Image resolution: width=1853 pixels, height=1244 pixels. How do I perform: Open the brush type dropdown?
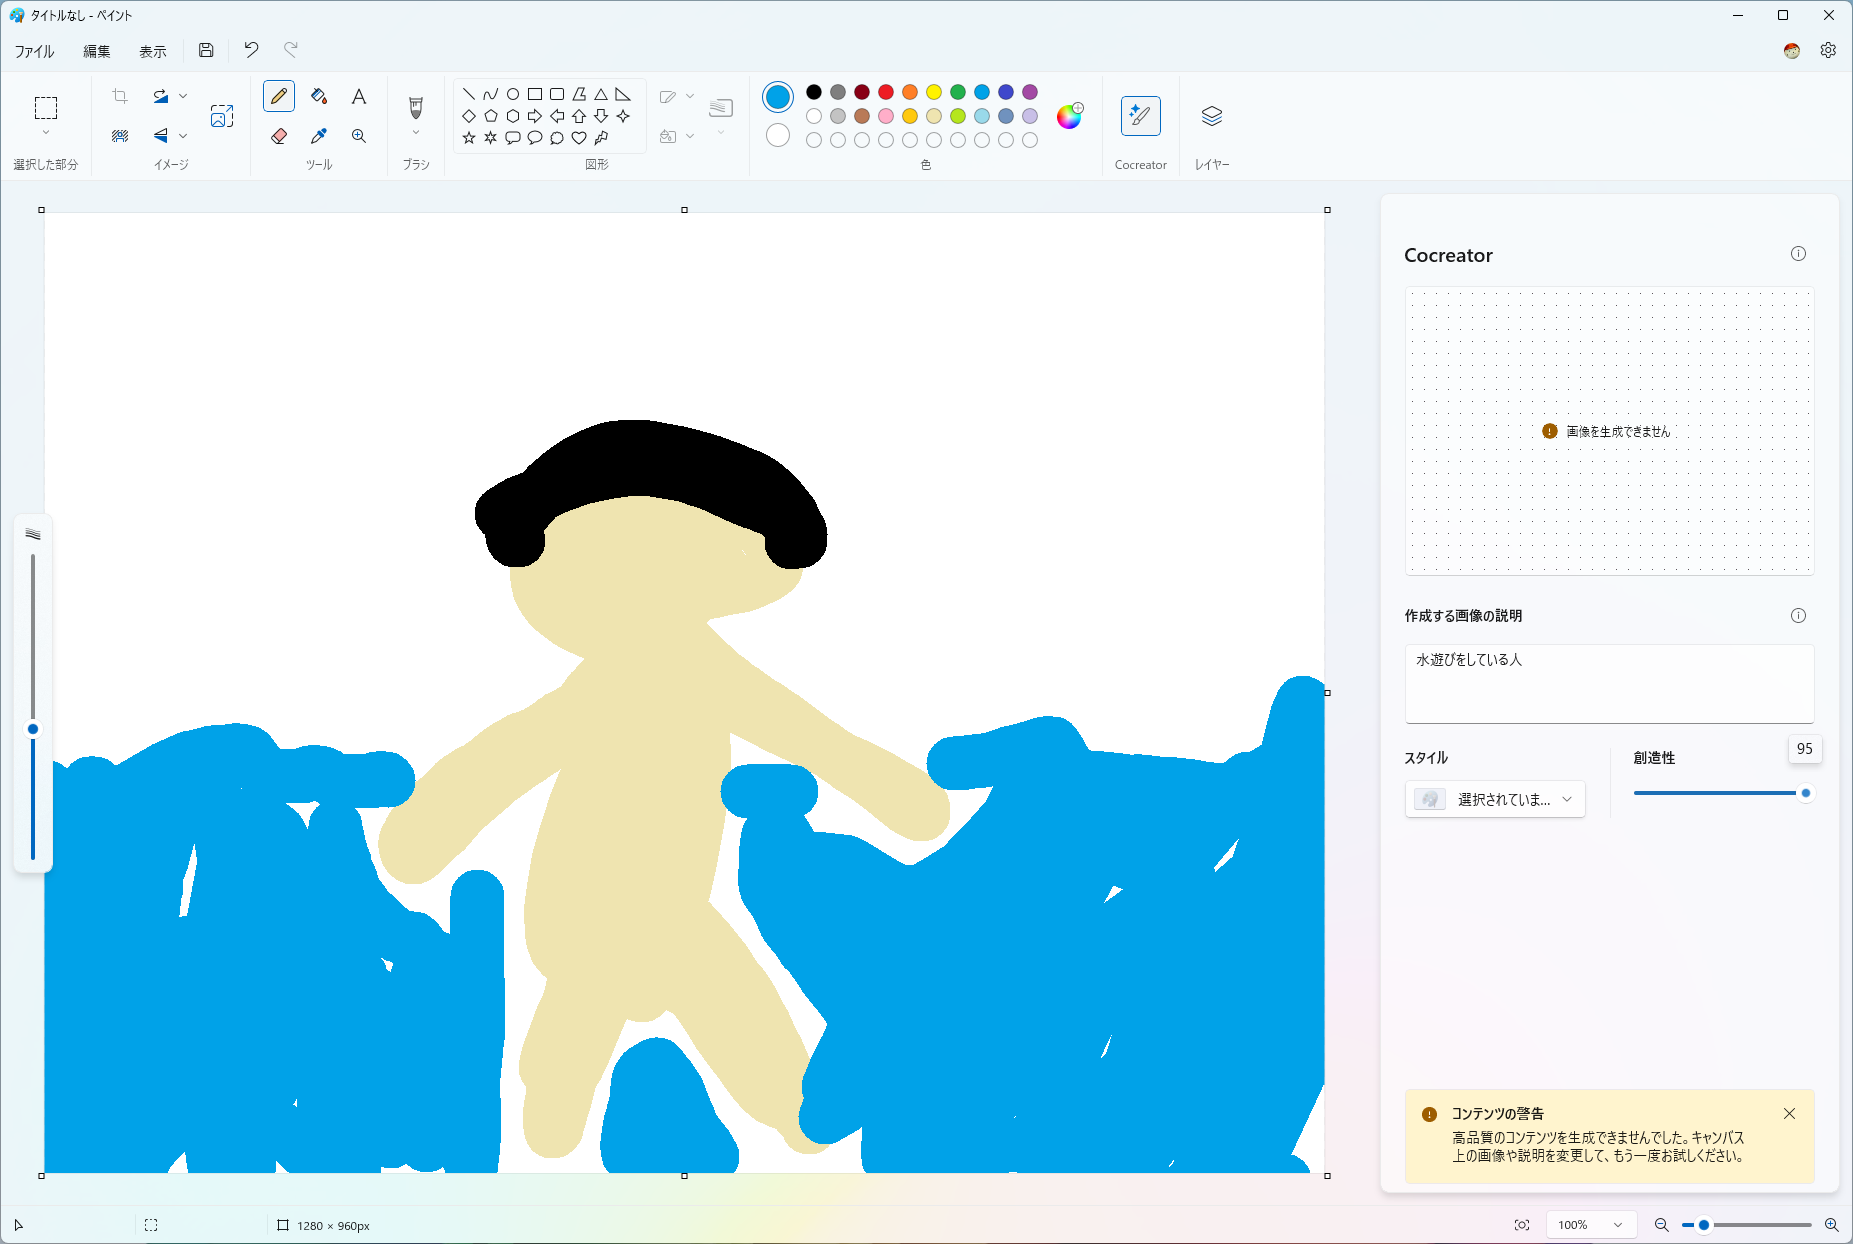tap(415, 131)
